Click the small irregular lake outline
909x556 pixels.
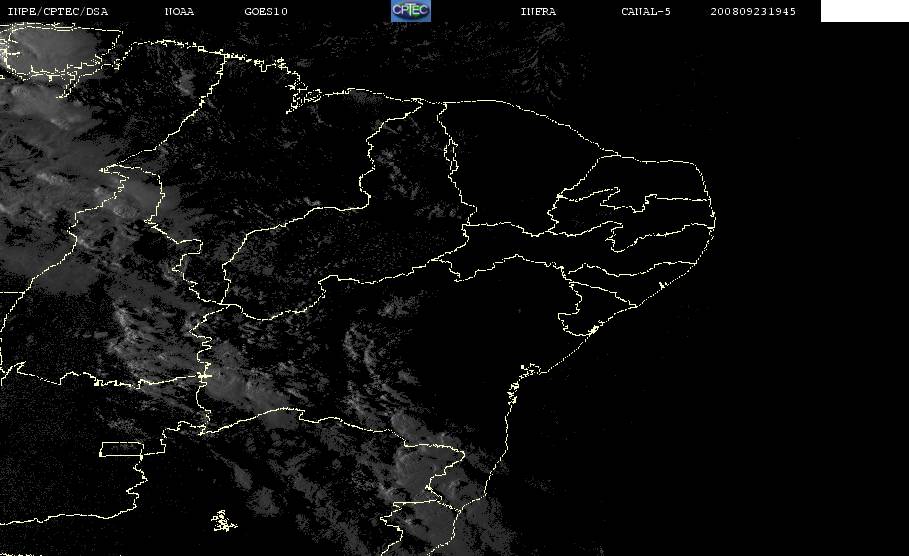(x=223, y=521)
